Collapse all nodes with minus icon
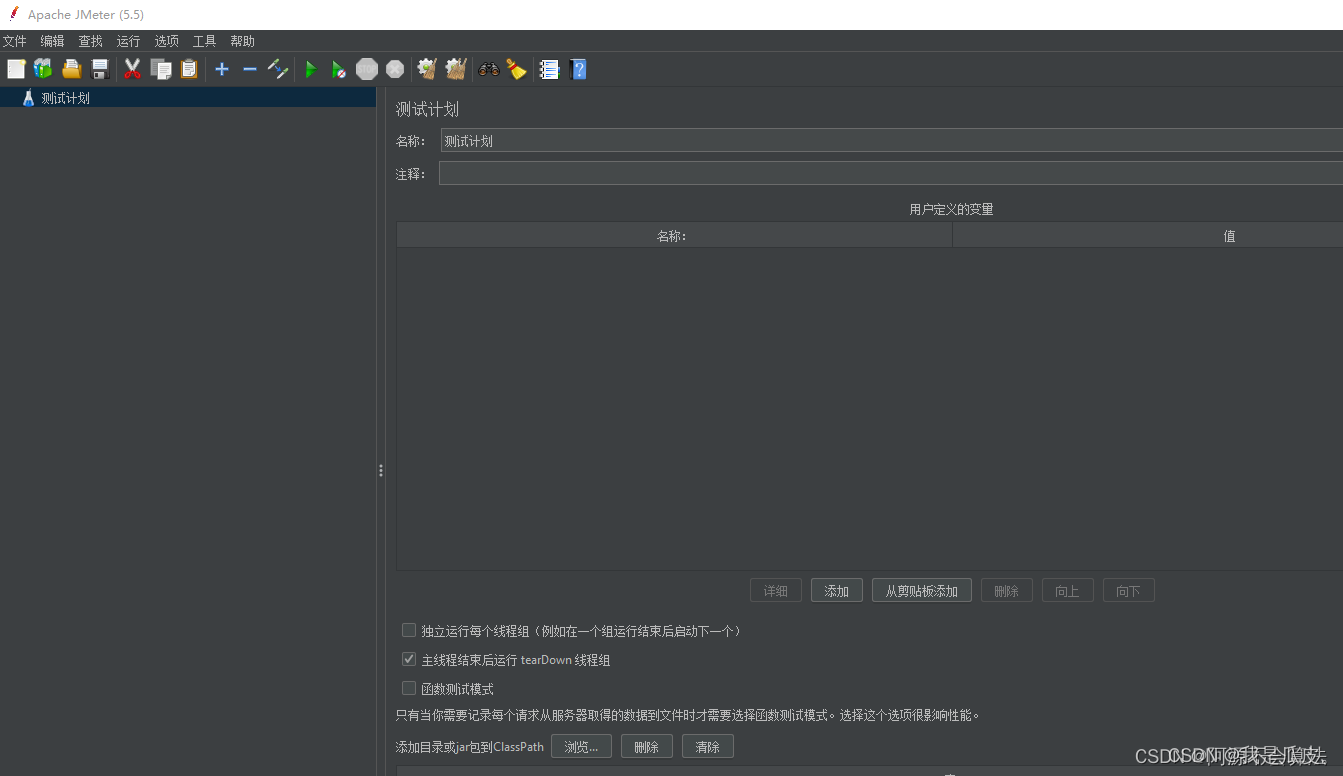The width and height of the screenshot is (1343, 776). 250,69
